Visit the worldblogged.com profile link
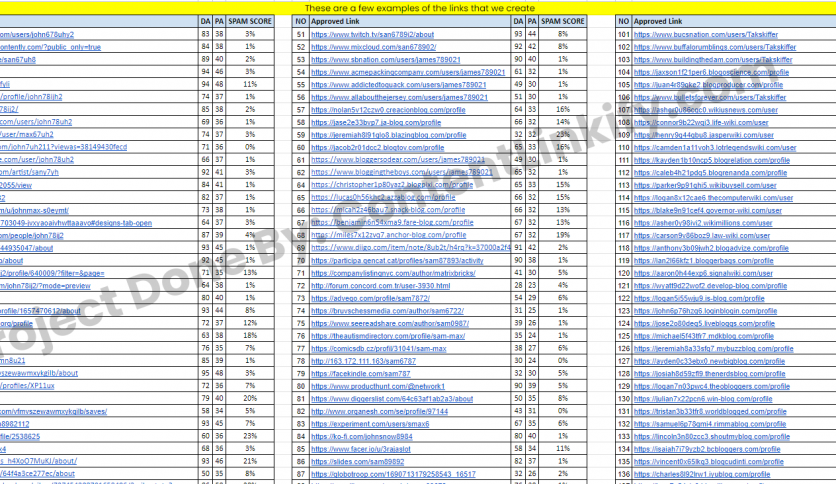This screenshot has height=484, width=836. click(710, 412)
